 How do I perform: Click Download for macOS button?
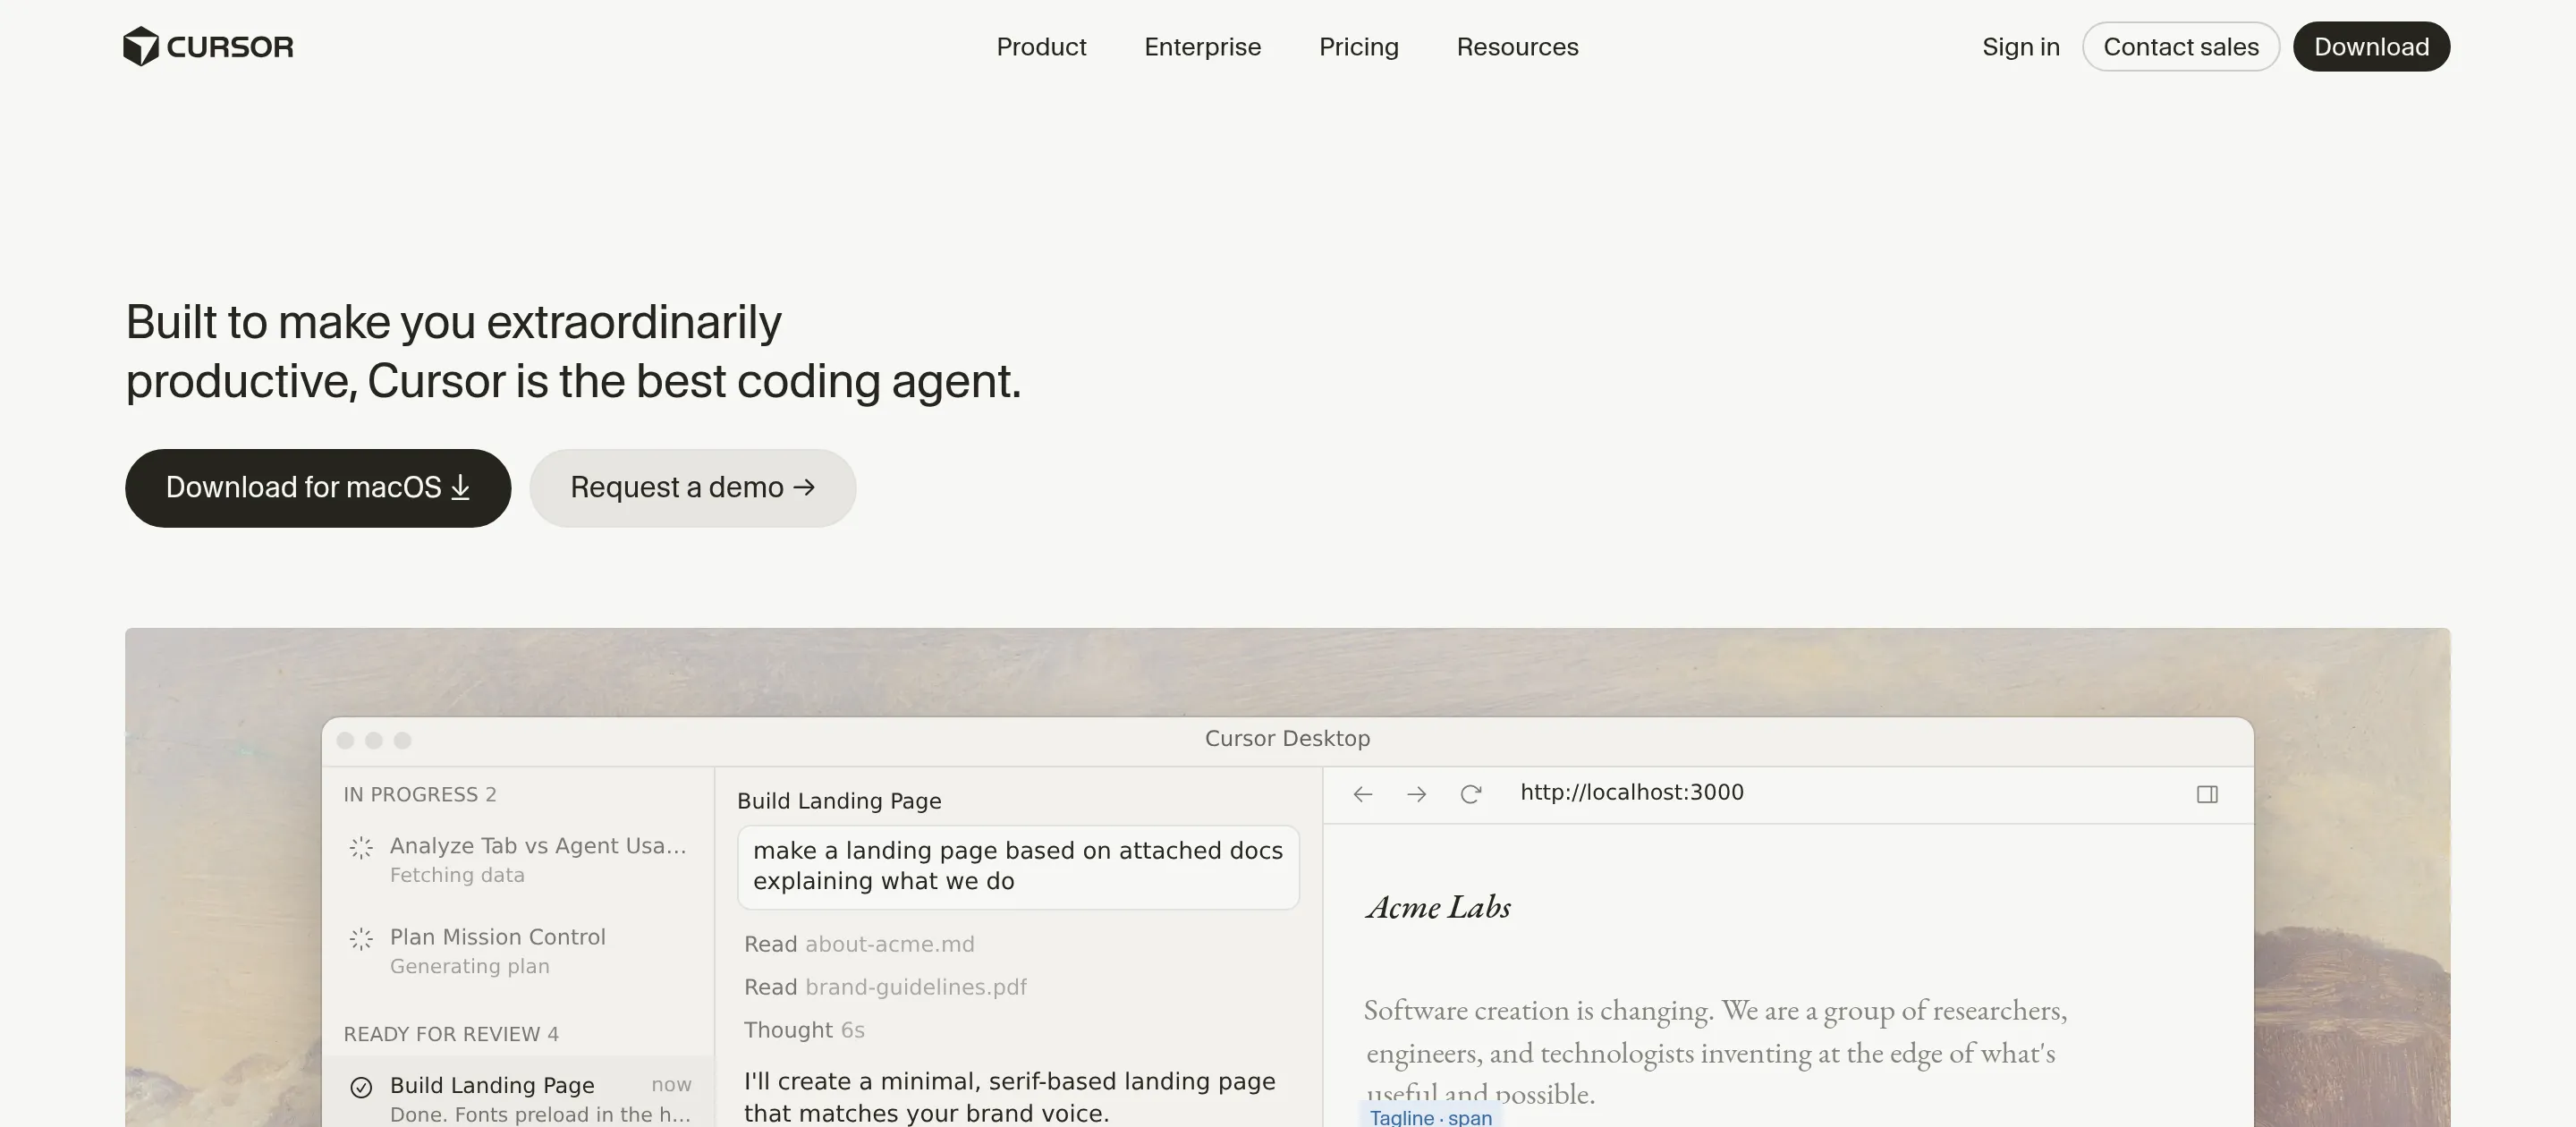(x=318, y=488)
